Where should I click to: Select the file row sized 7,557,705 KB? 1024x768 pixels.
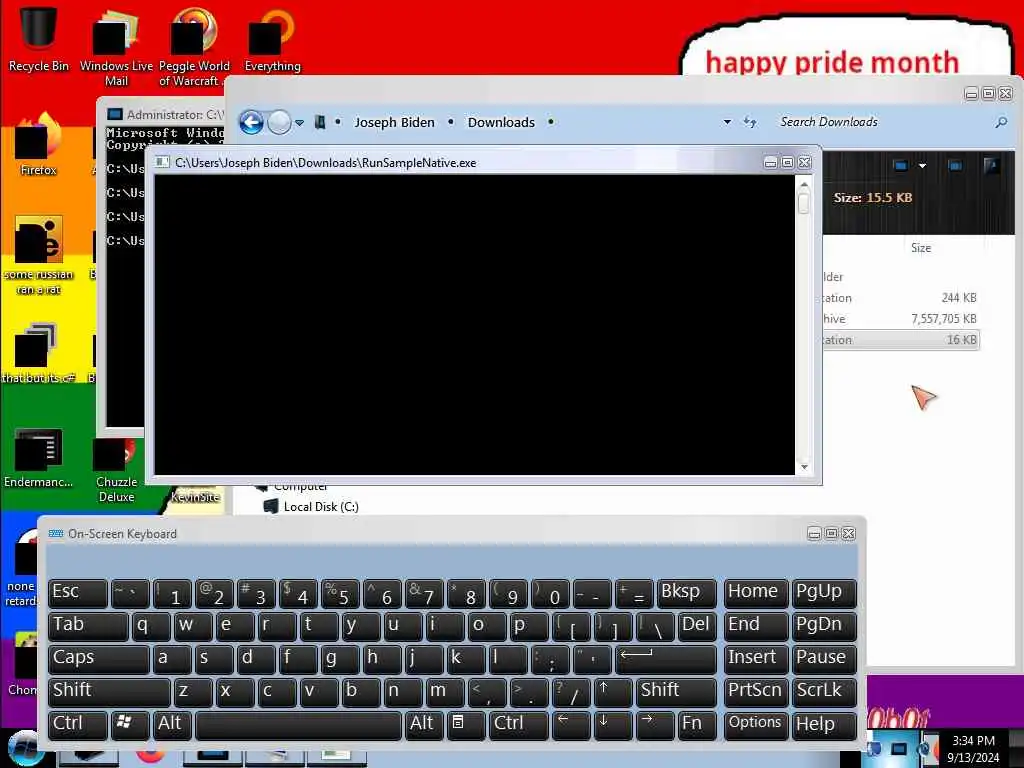(x=901, y=319)
